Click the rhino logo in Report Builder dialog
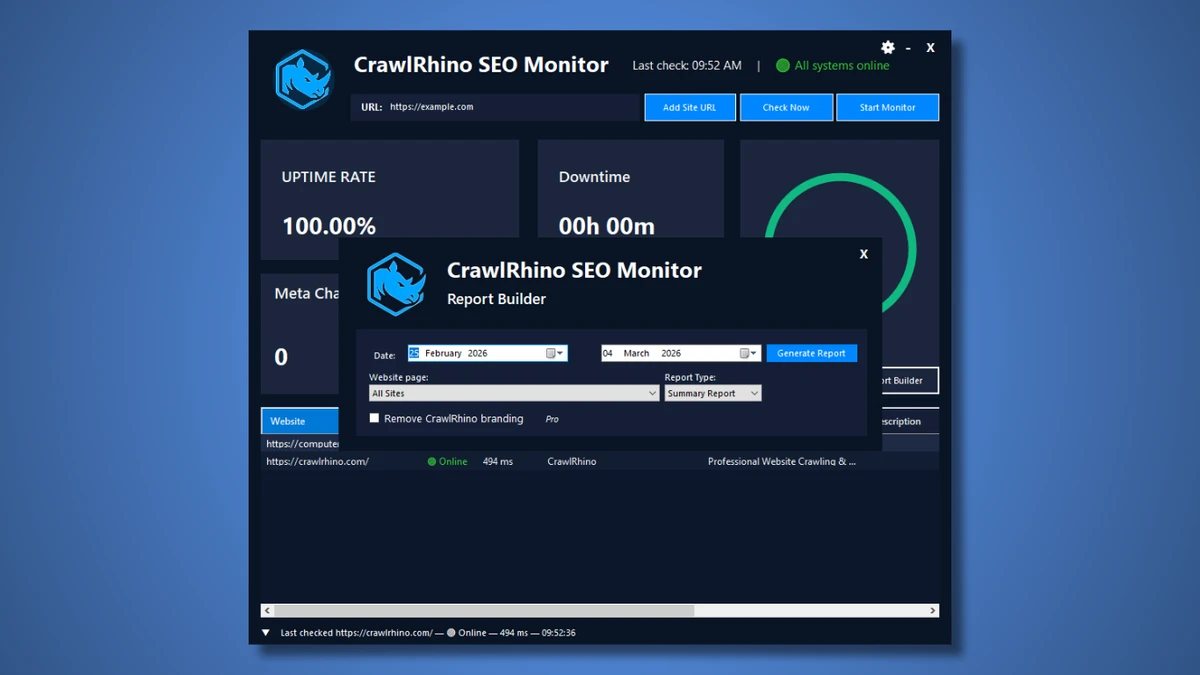Image resolution: width=1200 pixels, height=675 pixels. pos(397,284)
